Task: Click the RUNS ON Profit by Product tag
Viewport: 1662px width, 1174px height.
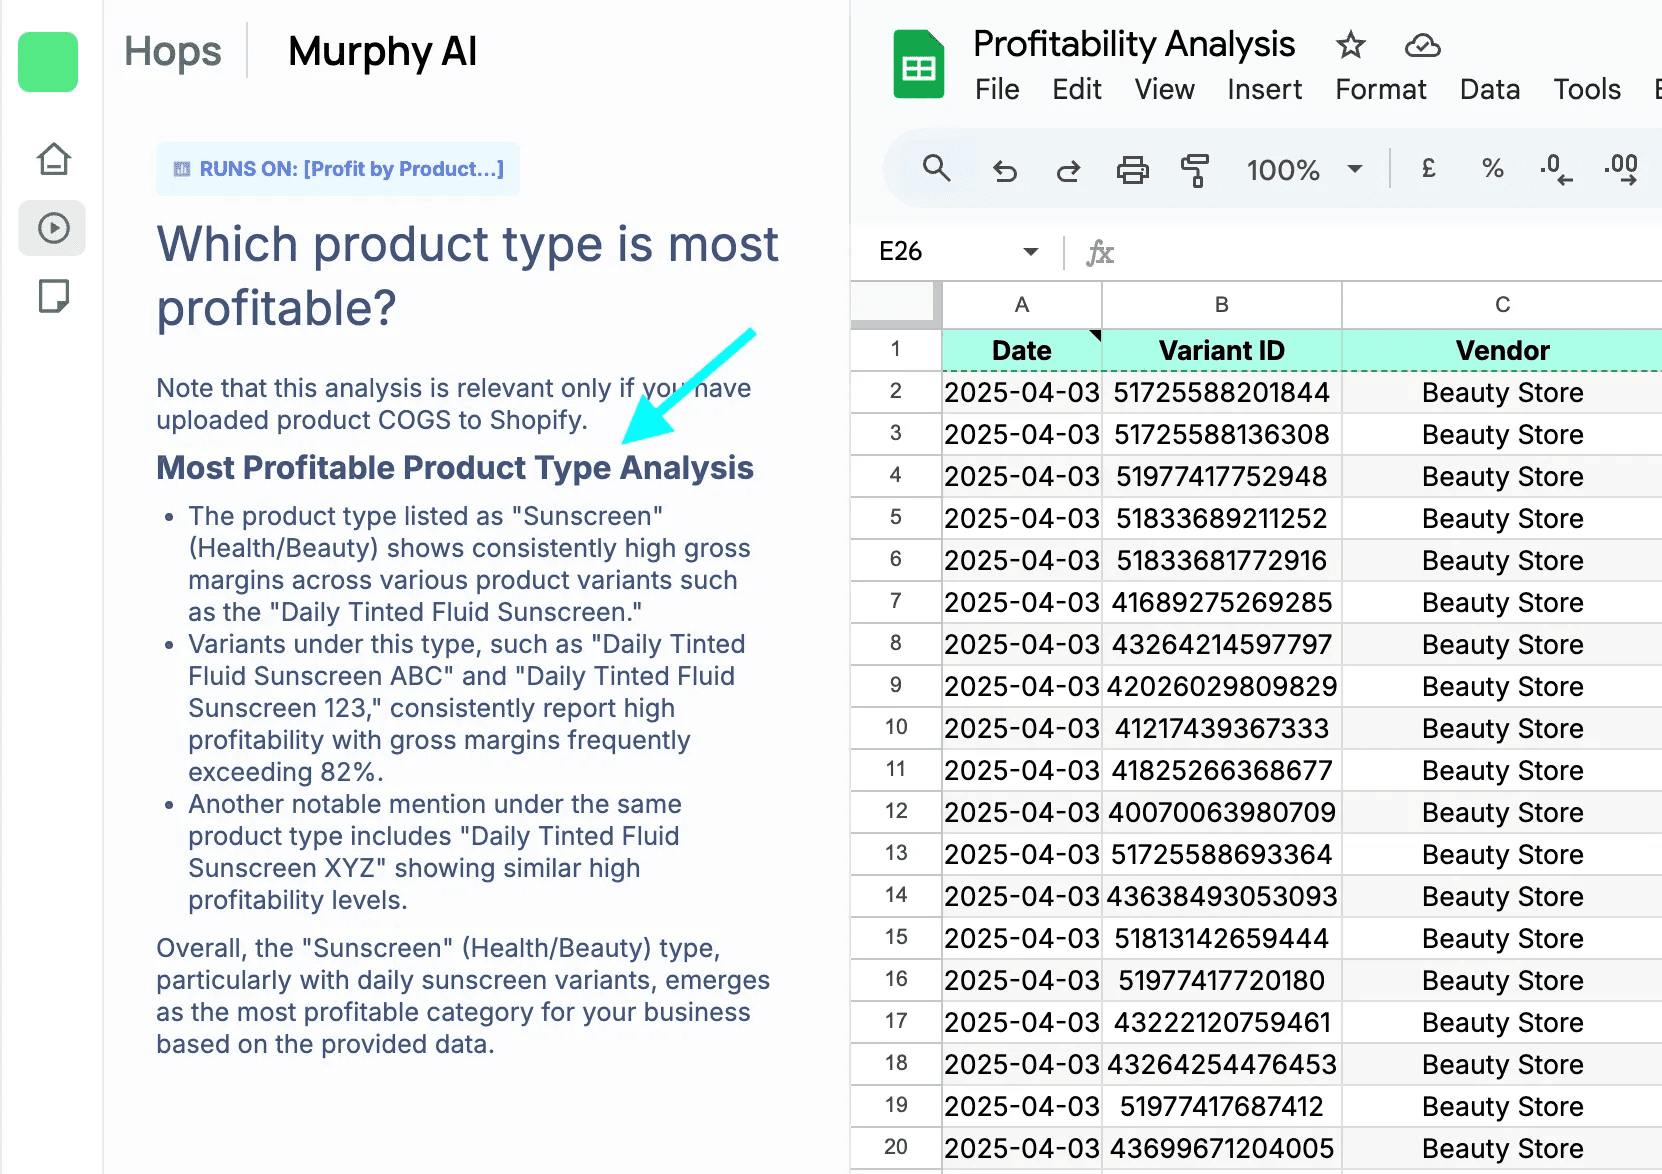Action: pos(338,169)
